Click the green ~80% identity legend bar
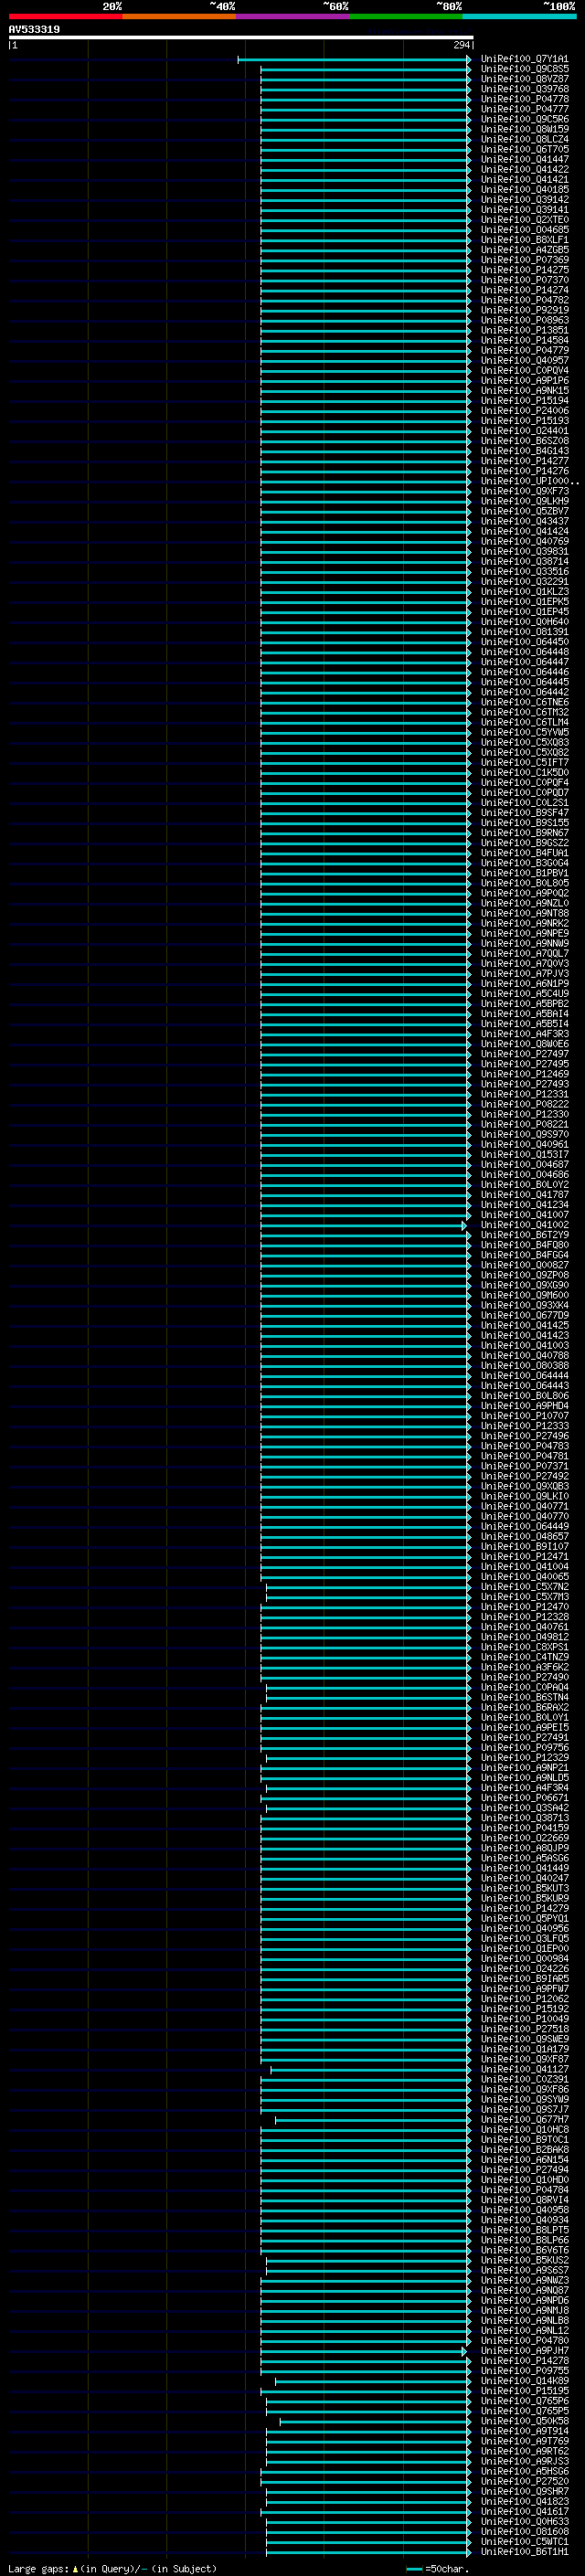 [406, 16]
